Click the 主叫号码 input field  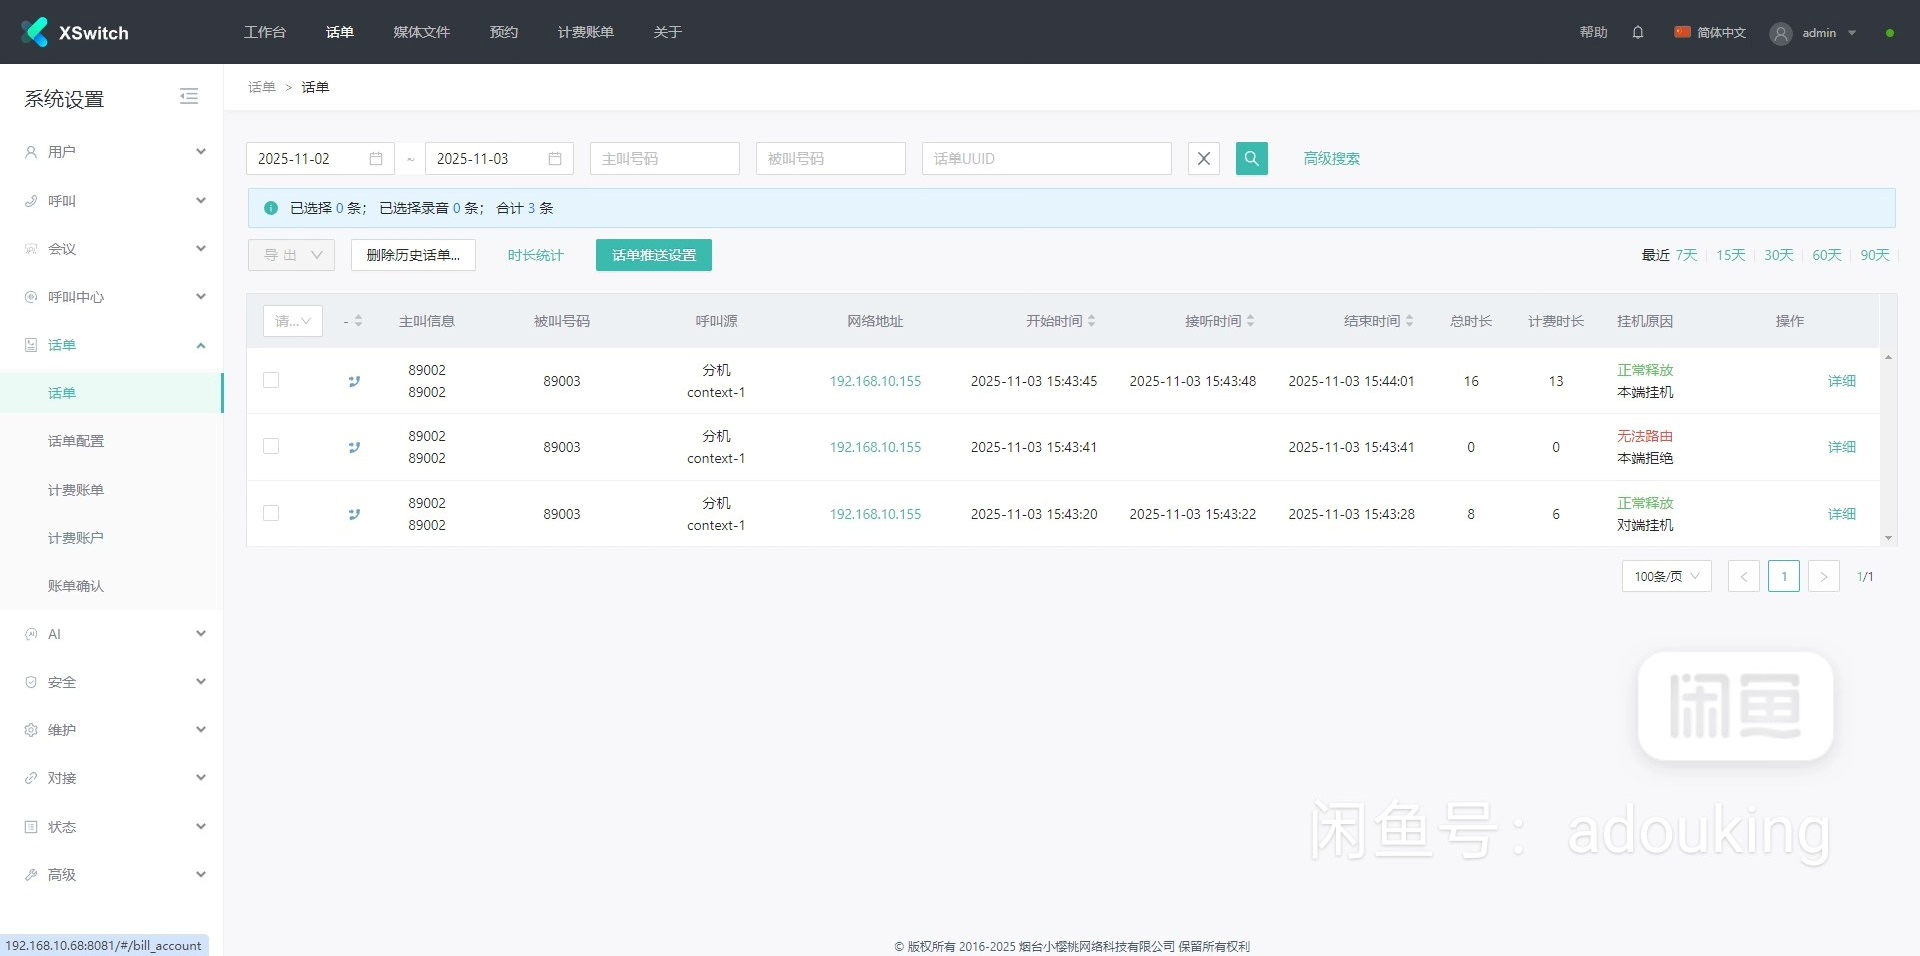click(x=664, y=159)
